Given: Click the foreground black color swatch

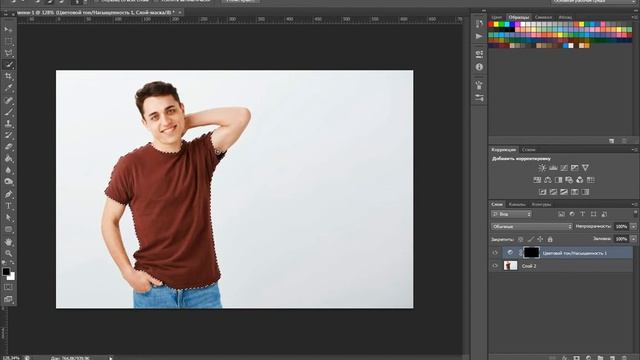Looking at the screenshot, I should [x=6, y=272].
